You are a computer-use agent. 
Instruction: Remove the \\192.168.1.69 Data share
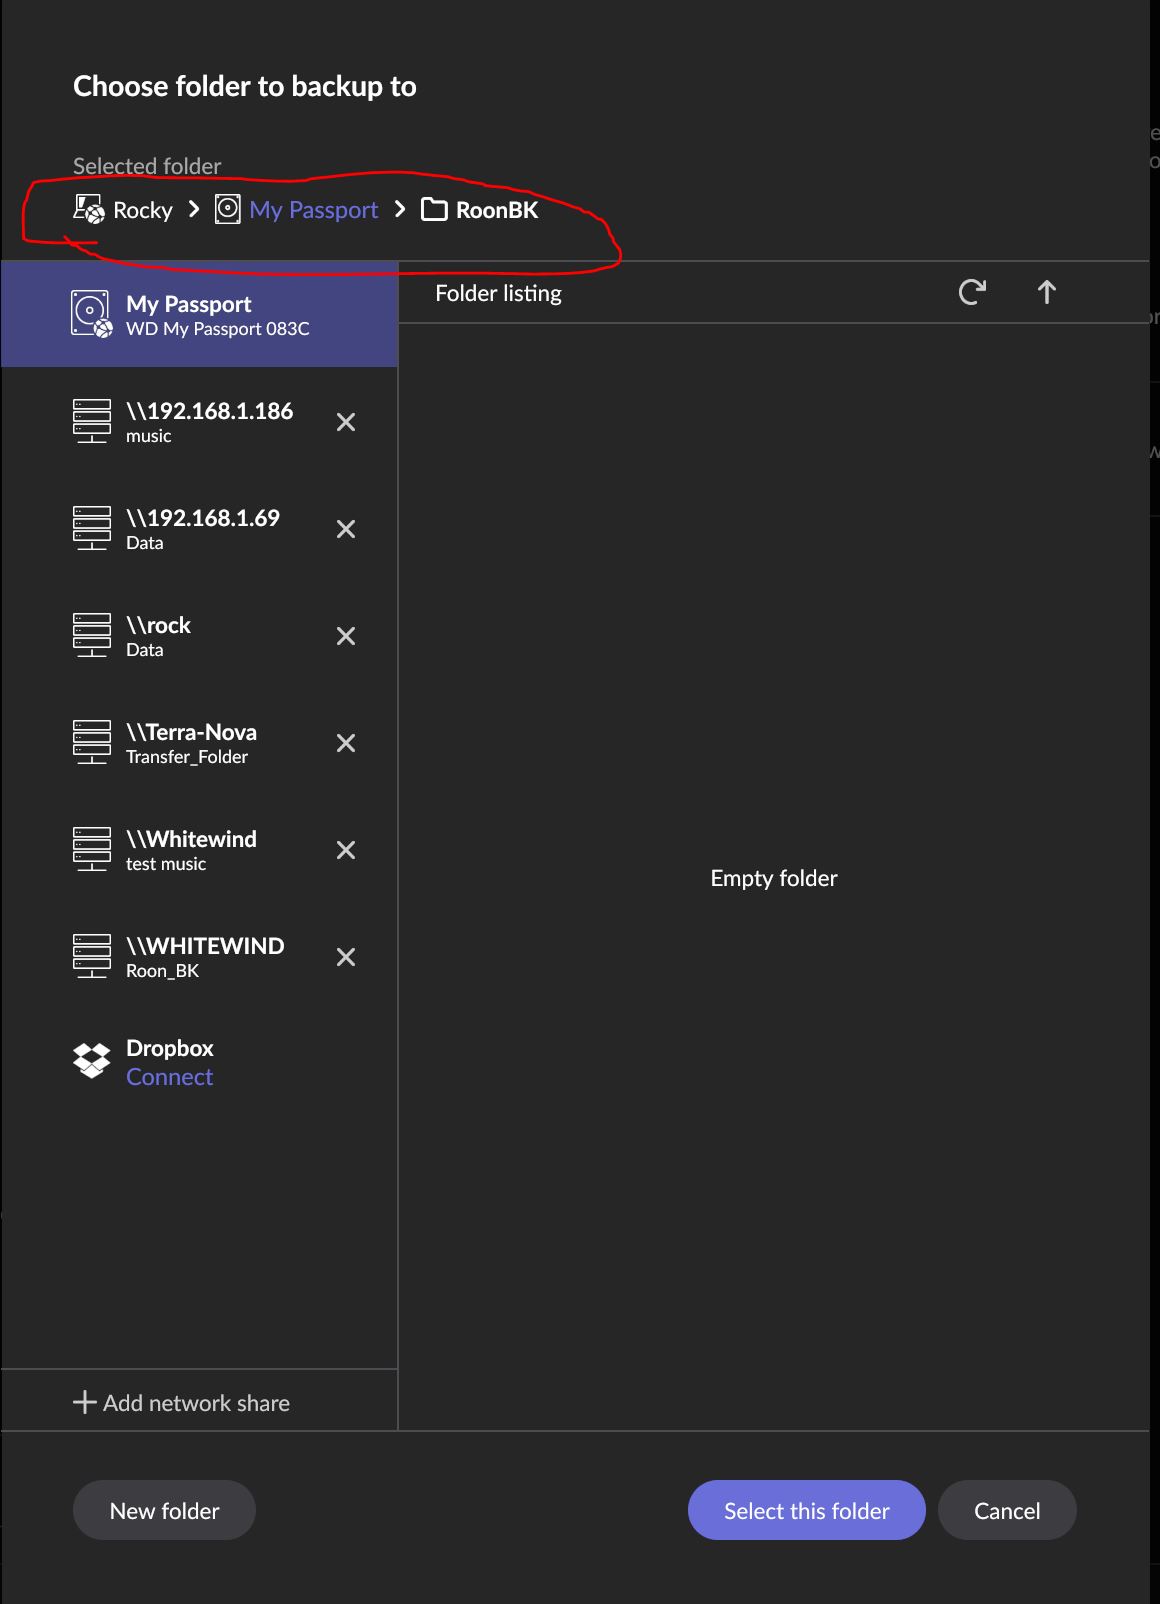[x=346, y=530]
